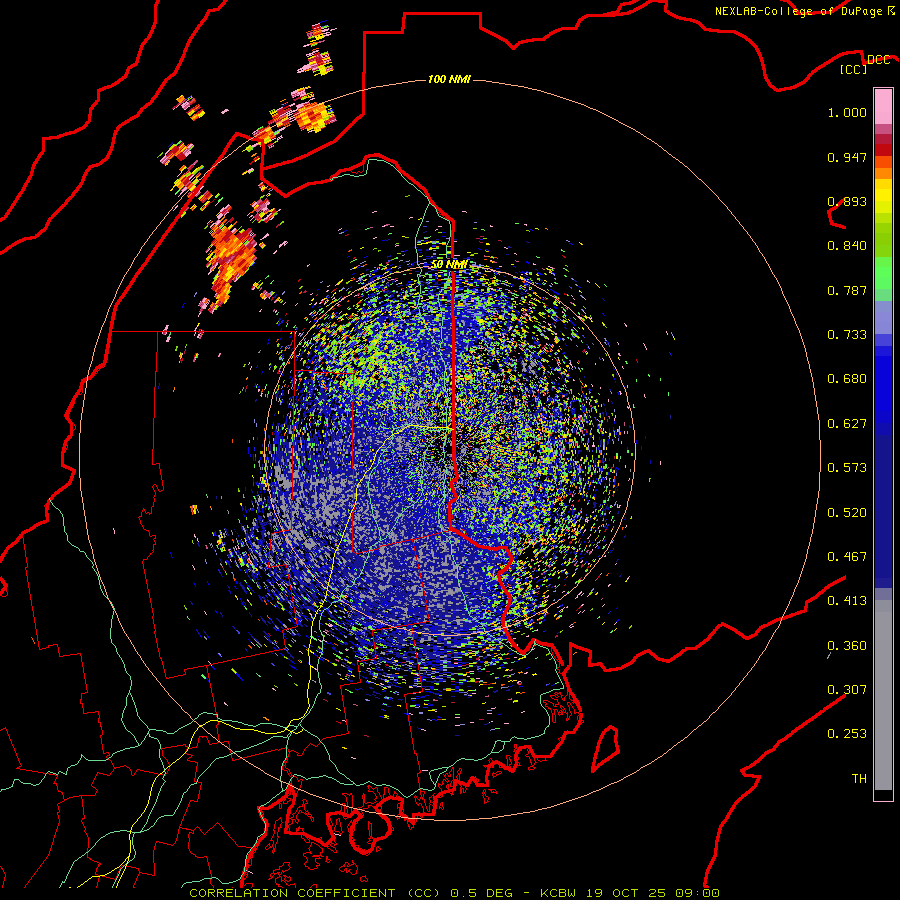
Task: Select the 0.893 scale value
Action: click(x=847, y=201)
